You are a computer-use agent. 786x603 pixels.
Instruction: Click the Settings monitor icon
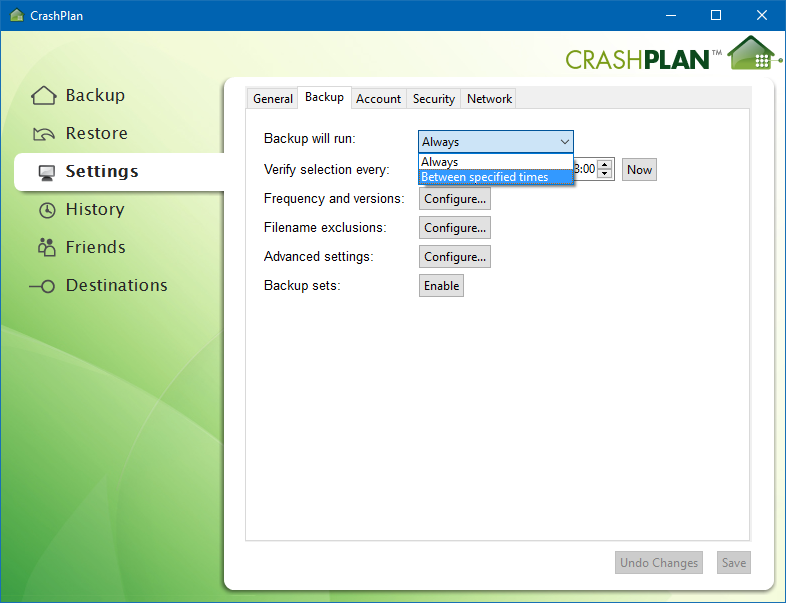(x=47, y=172)
